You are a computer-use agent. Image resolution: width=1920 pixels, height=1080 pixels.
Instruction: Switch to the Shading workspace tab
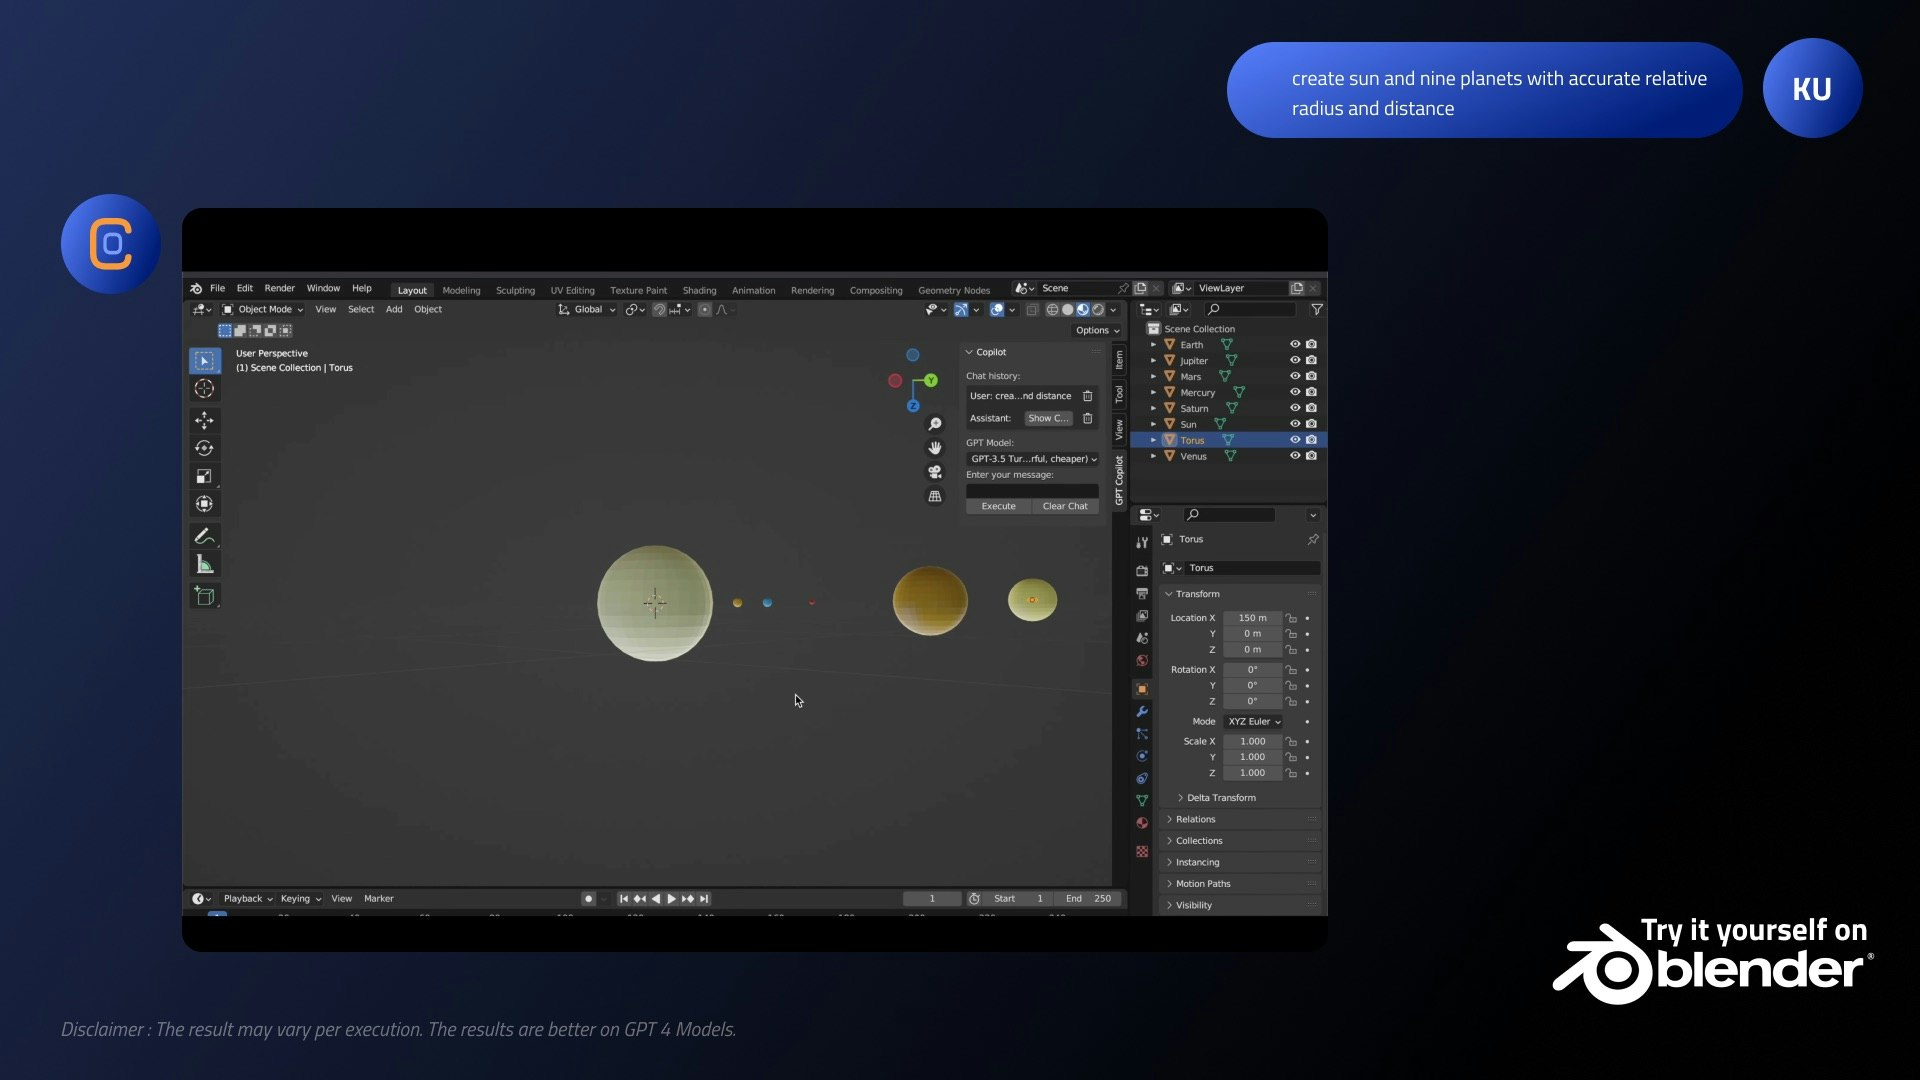click(x=699, y=290)
